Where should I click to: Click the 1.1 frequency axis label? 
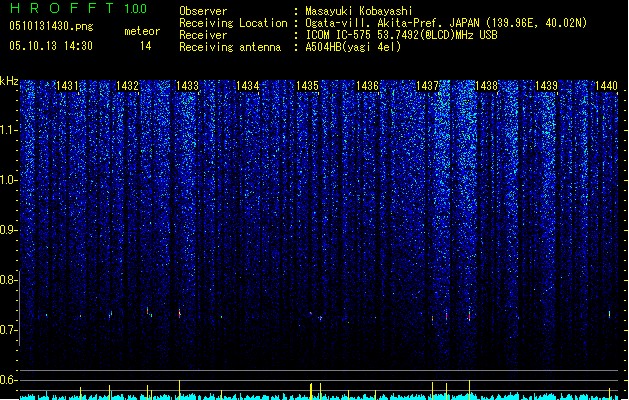[x=8, y=130]
